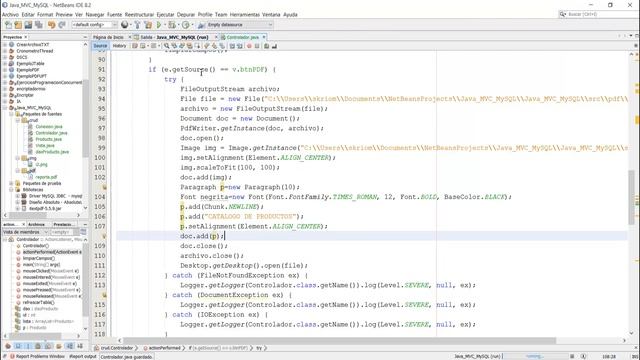This screenshot has height=360, width=640.
Task: Collapse the crud package node
Action: pyautogui.click(x=18, y=120)
